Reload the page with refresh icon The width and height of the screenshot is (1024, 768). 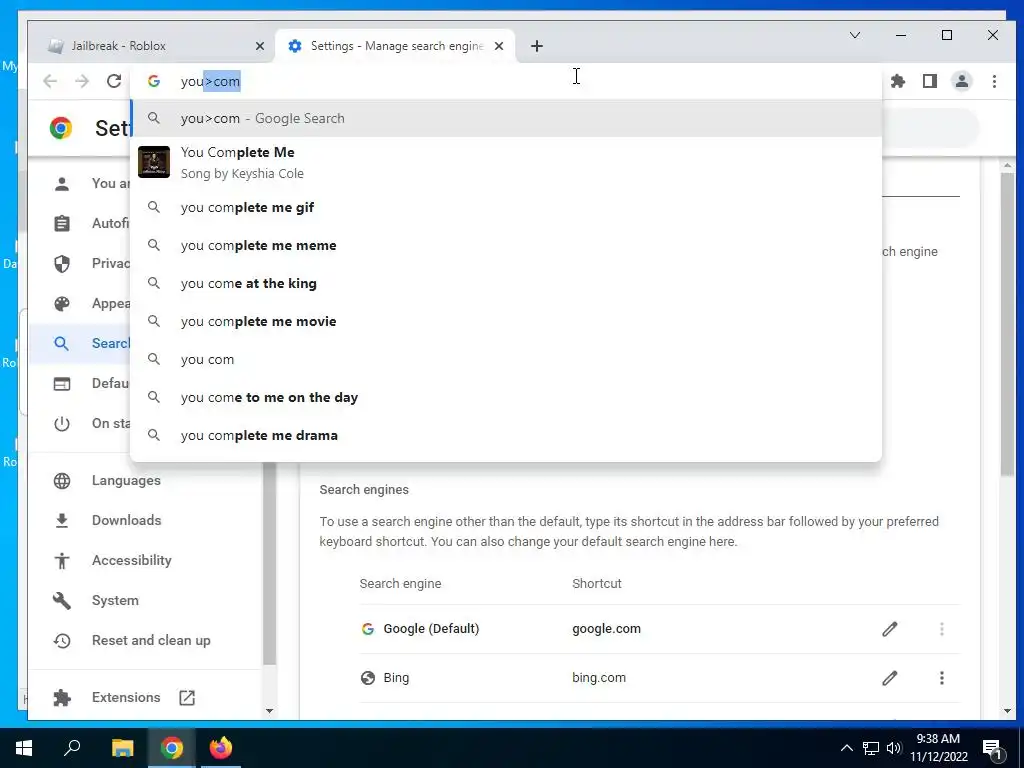[x=114, y=81]
